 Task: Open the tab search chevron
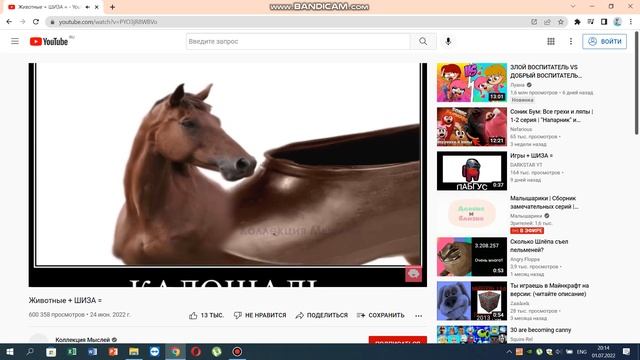(573, 7)
